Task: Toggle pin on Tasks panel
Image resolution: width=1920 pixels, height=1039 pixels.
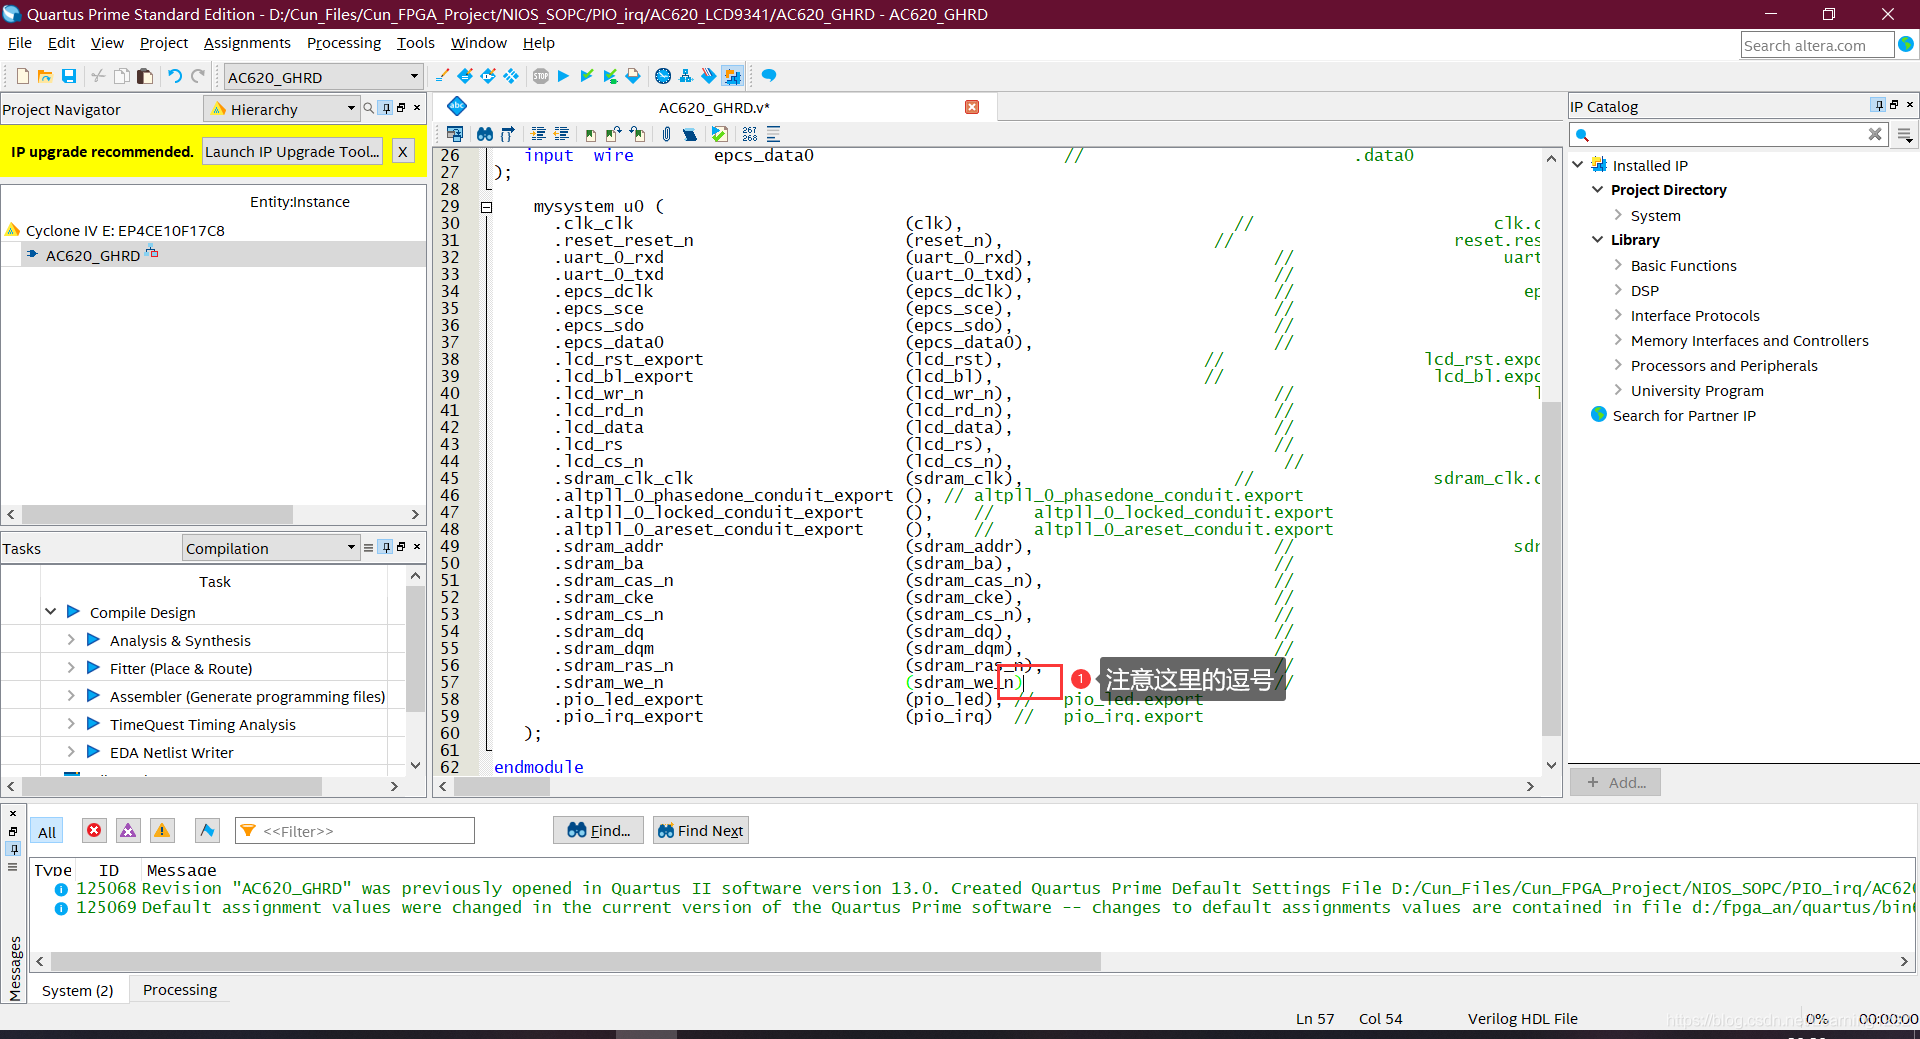Action: coord(386,547)
